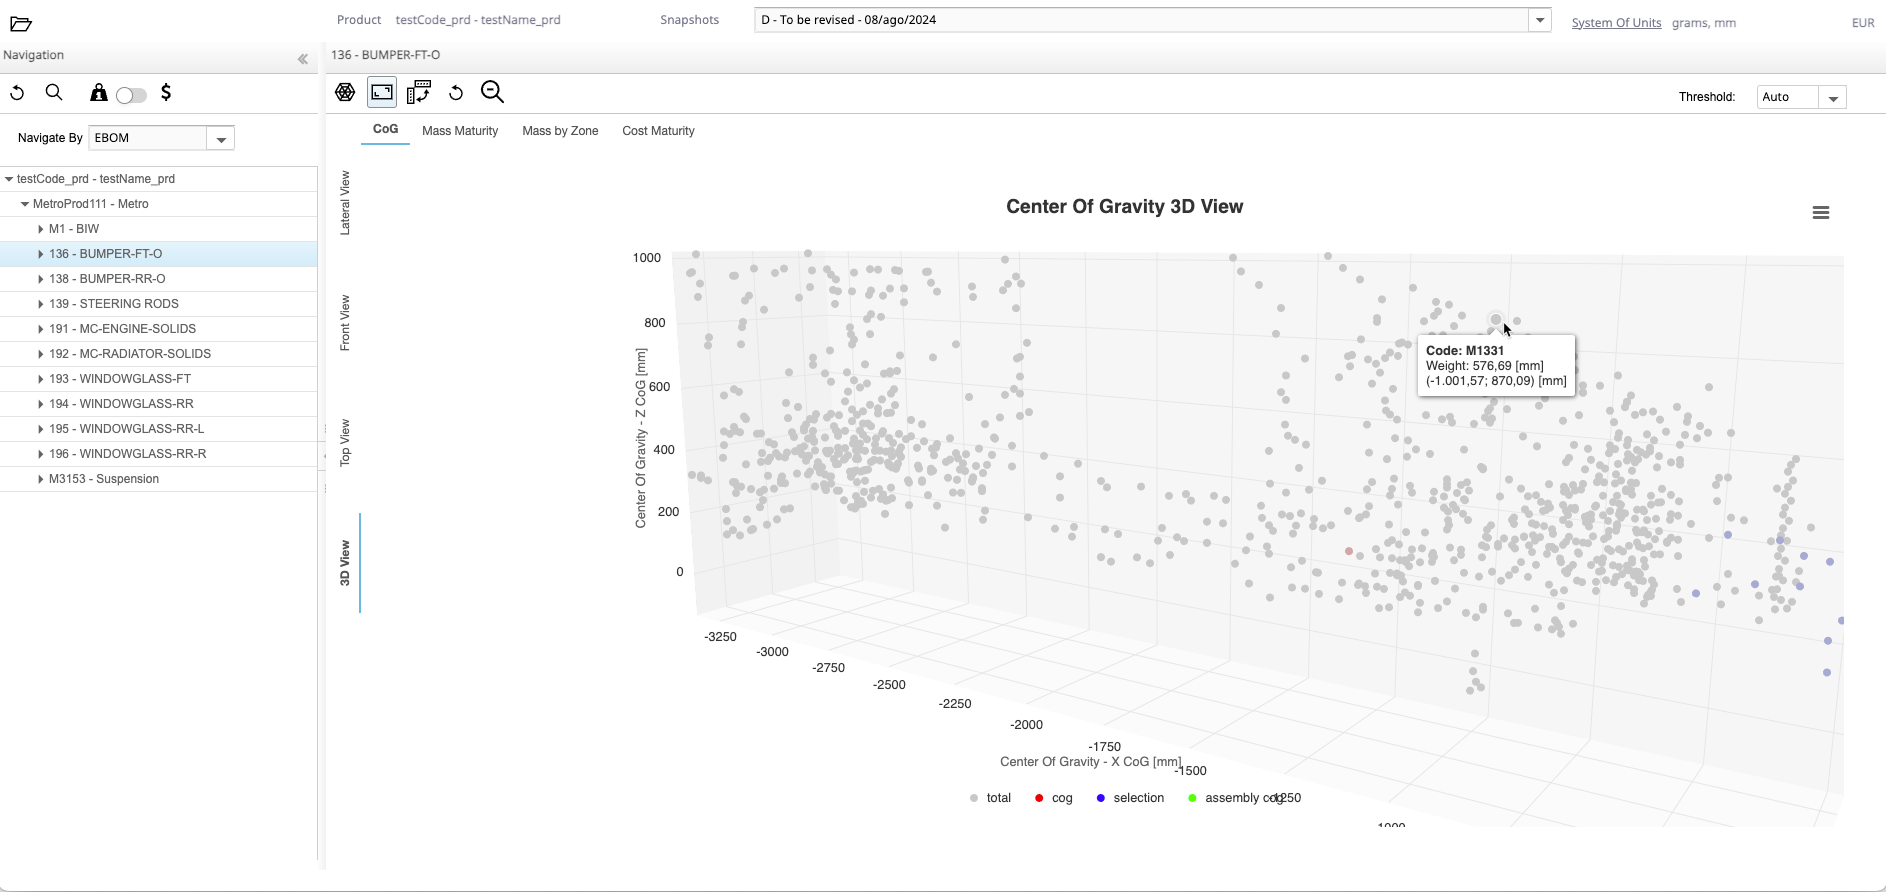Toggle the weight/cost switch
The width and height of the screenshot is (1886, 892).
131,95
